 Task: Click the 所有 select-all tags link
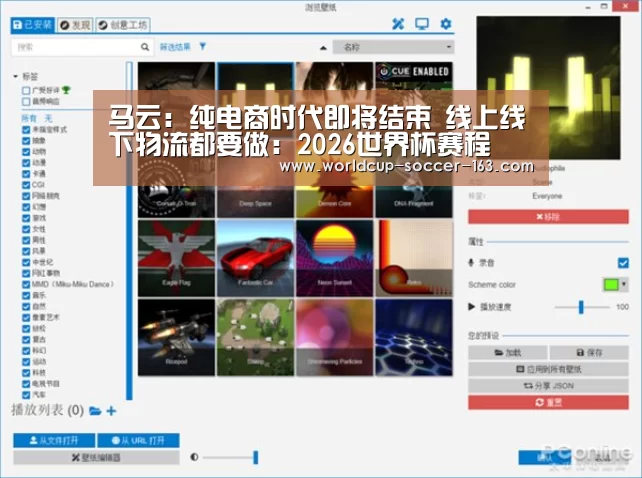click(29, 118)
